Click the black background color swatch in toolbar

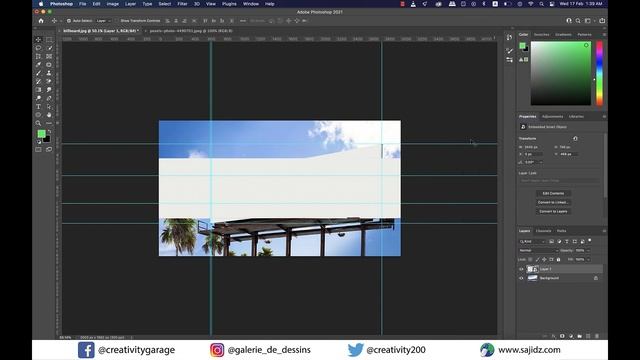point(48,140)
